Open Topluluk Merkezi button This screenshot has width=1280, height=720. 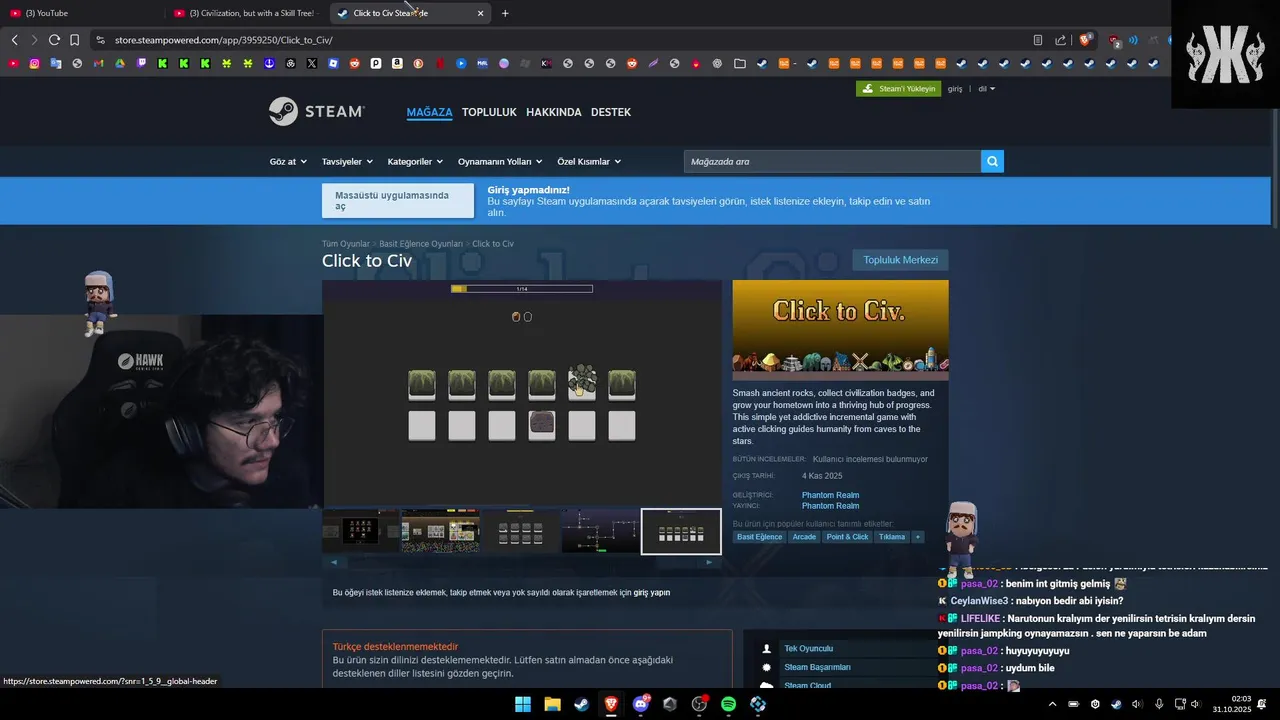click(x=900, y=260)
